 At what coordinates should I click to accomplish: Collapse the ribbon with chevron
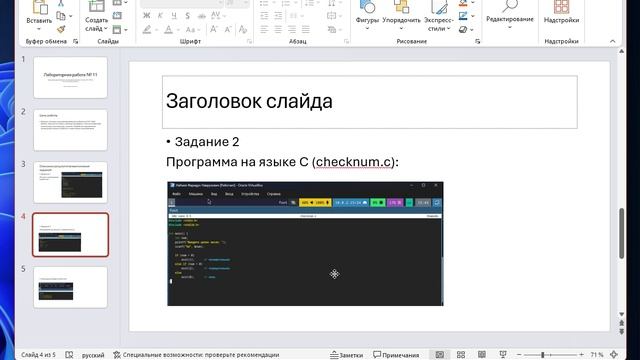613,41
